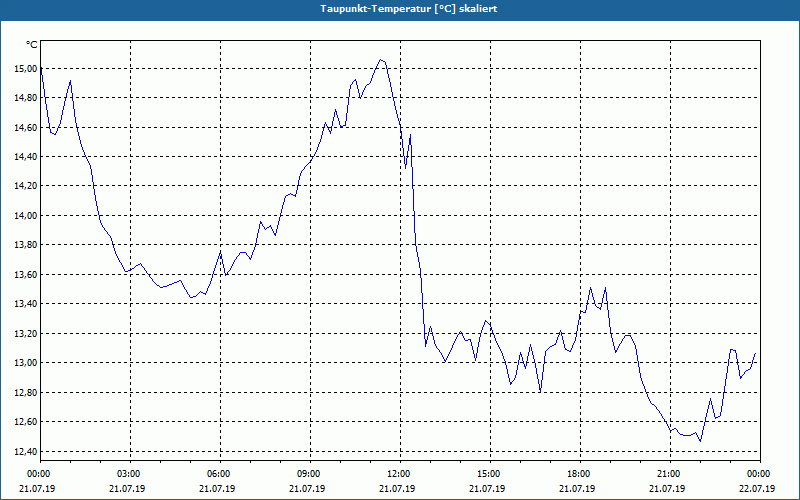
Task: Click the 21:00 time label
Action: [669, 474]
